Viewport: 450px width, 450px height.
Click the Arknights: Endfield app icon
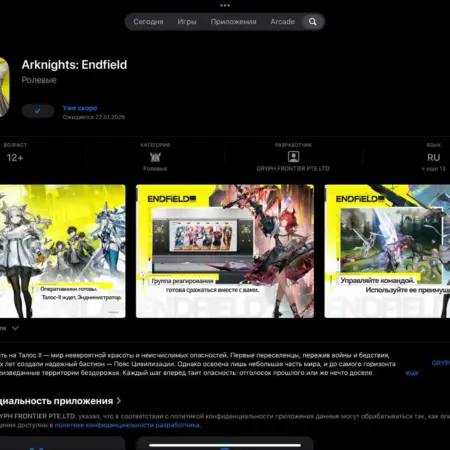click(4, 87)
